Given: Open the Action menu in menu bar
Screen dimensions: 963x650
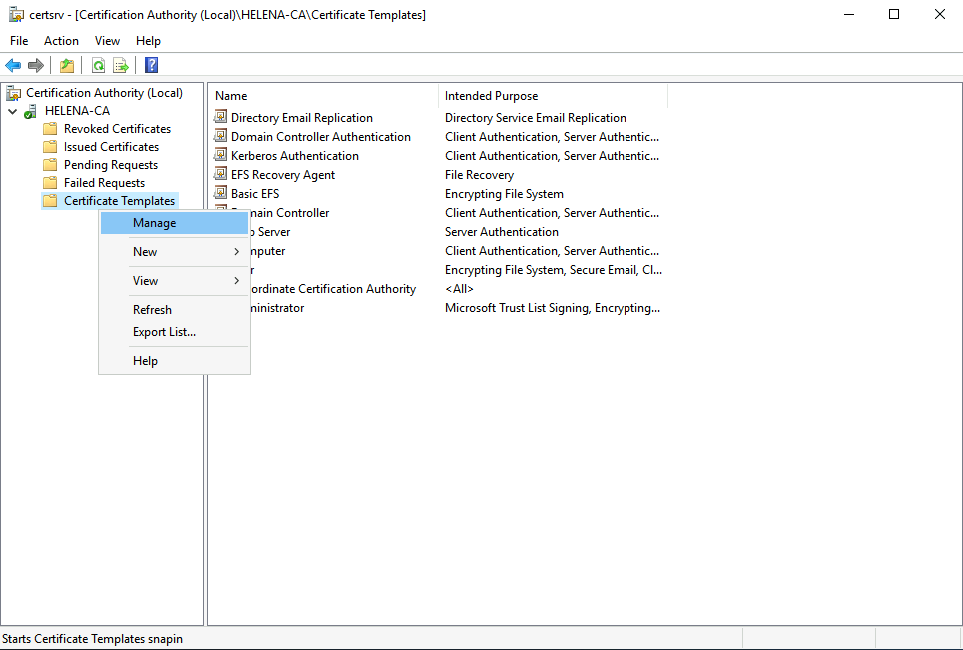Looking at the screenshot, I should click(61, 41).
